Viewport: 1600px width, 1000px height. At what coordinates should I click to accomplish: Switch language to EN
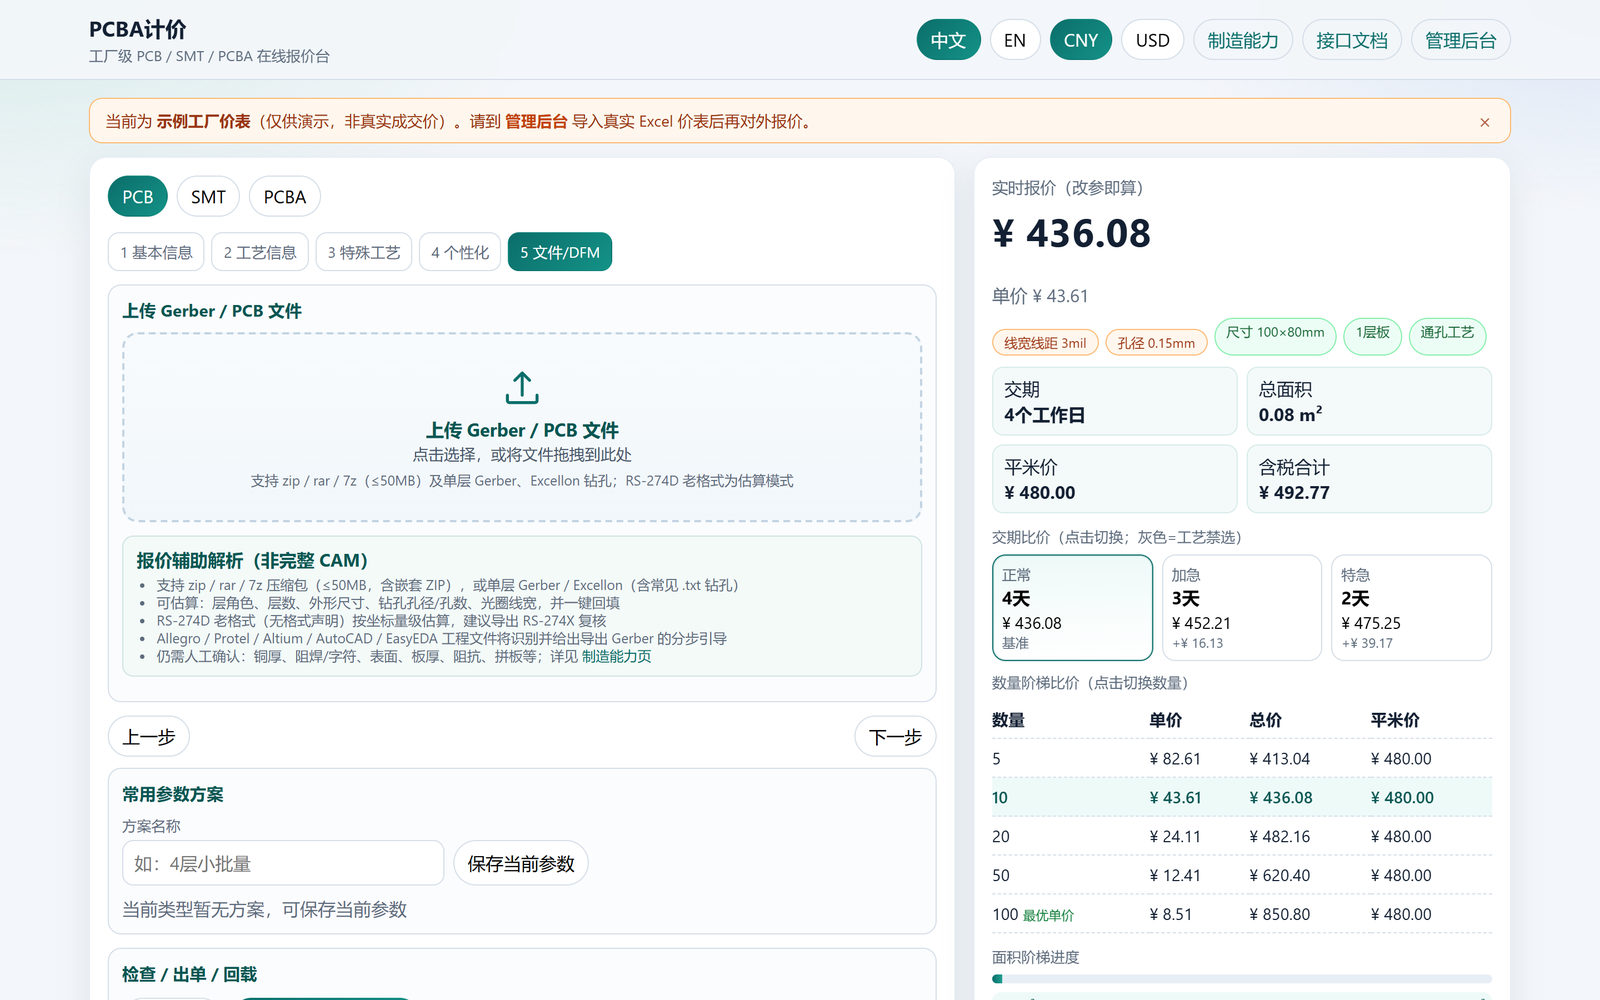[1015, 40]
